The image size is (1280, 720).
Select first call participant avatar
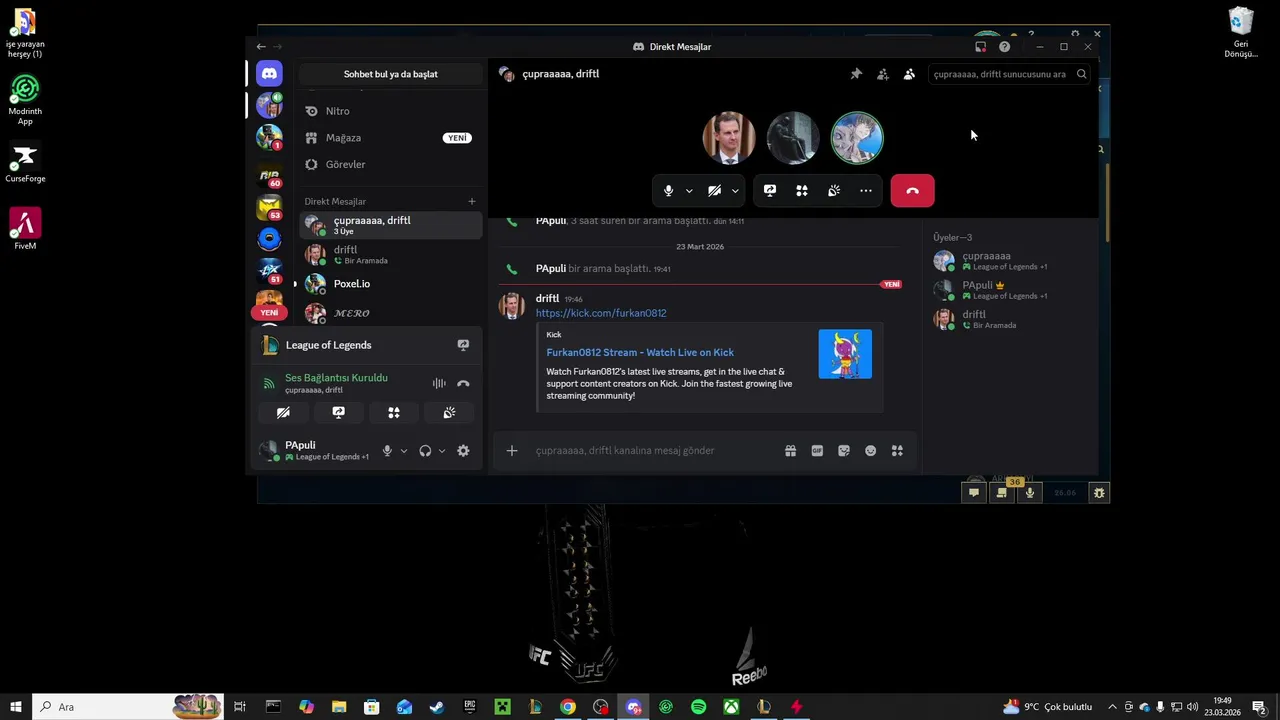tap(729, 138)
